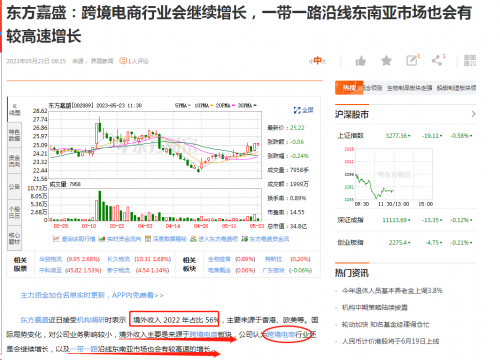
Task: Expand 沪深股市 with right chevron
Action: 473,114
